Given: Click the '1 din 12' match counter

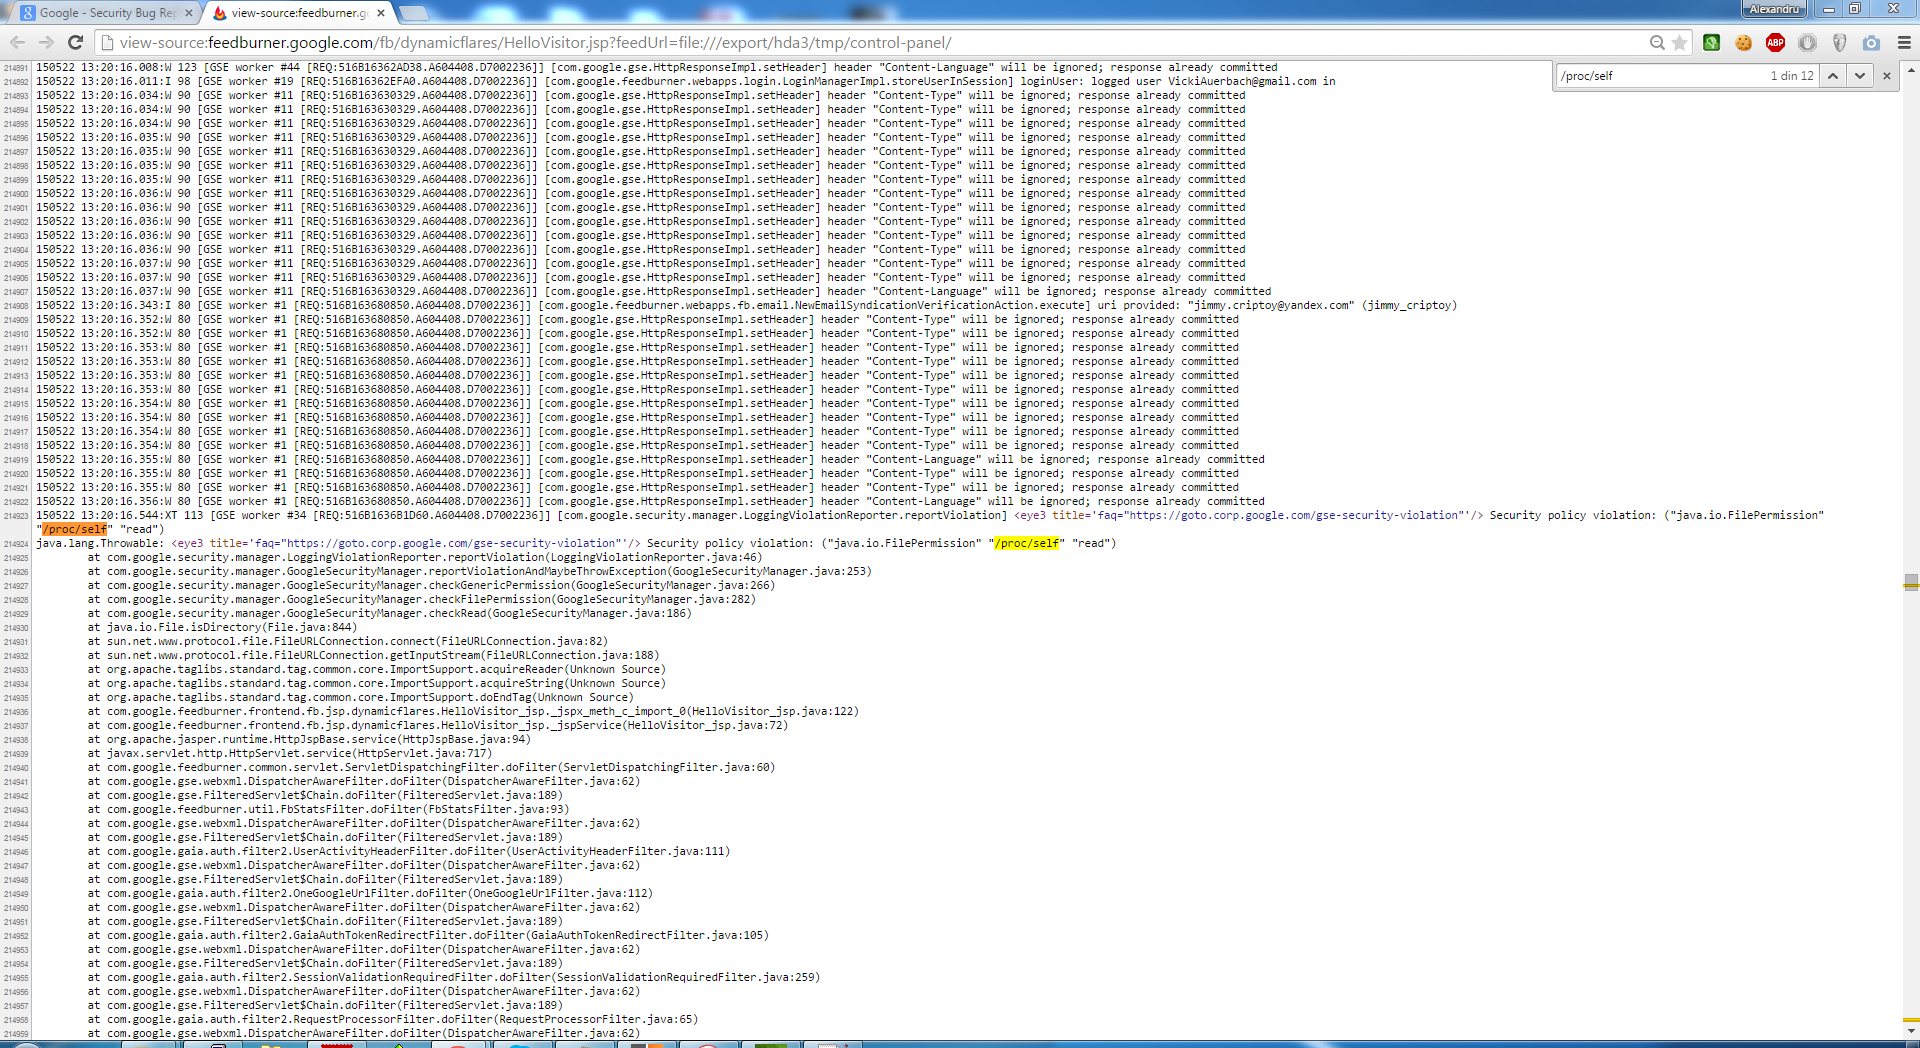Looking at the screenshot, I should 1791,76.
